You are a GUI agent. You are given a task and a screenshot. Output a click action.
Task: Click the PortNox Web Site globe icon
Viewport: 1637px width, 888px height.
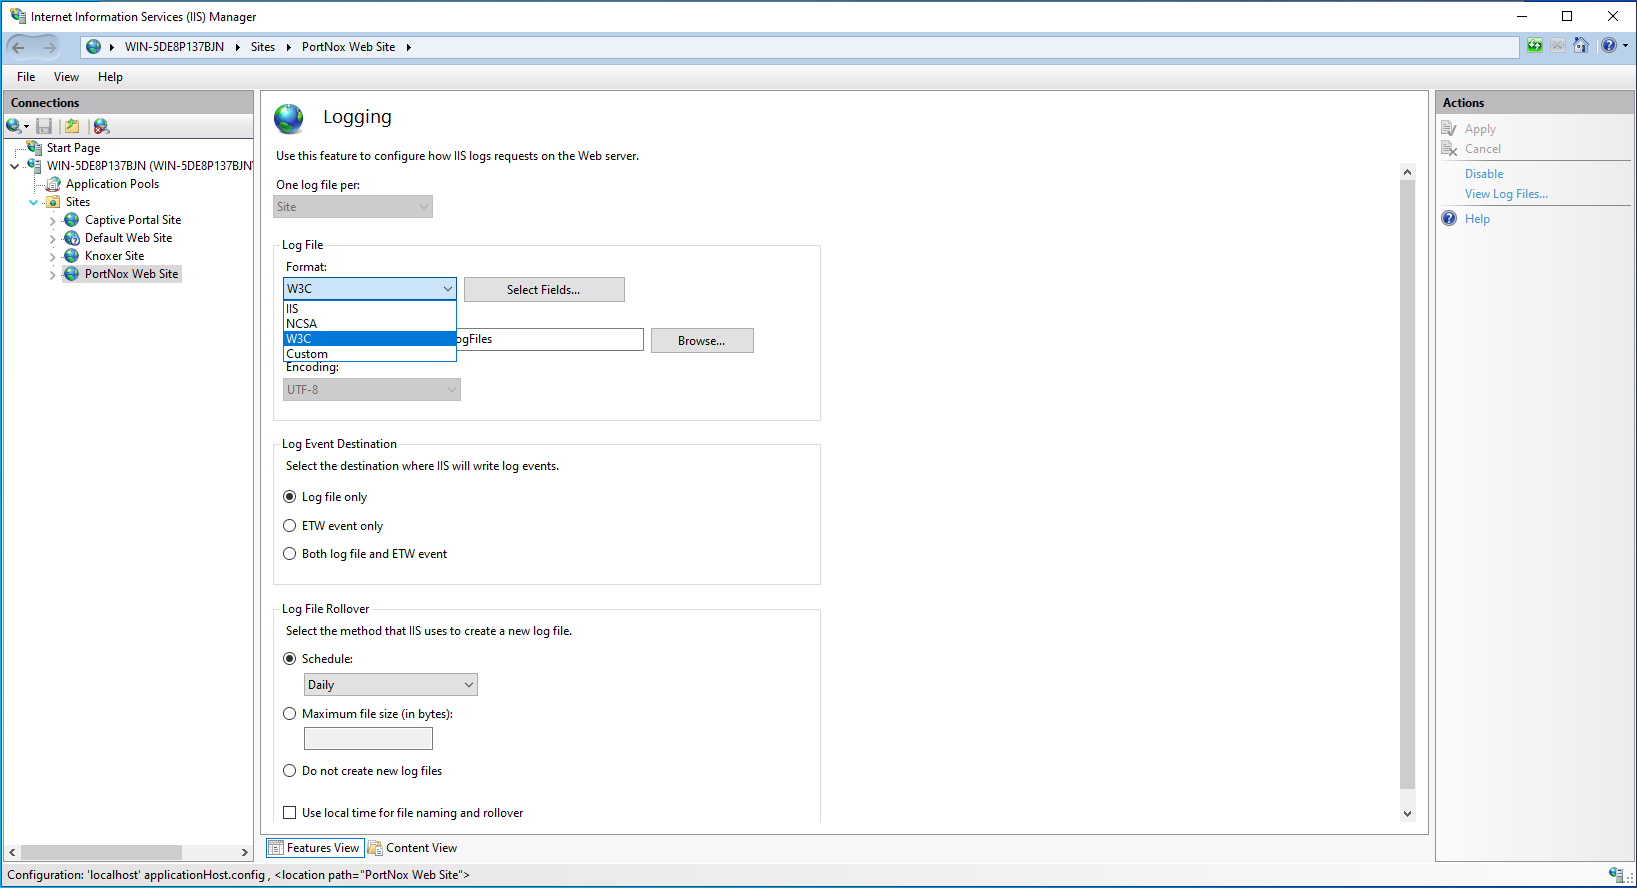(72, 274)
